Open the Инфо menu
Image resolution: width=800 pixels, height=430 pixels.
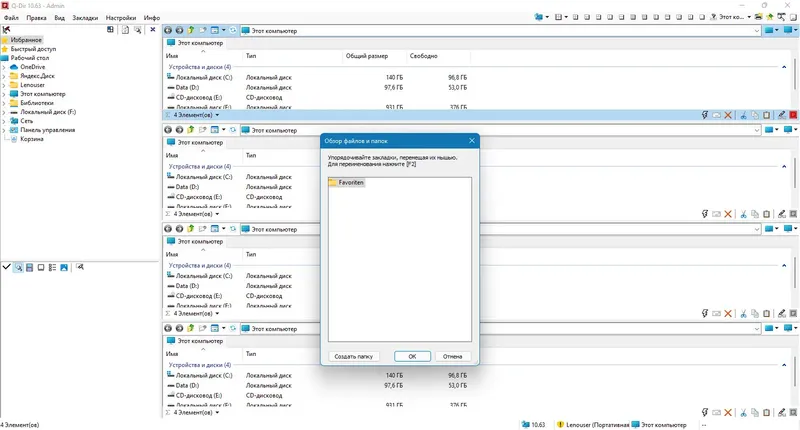pos(152,17)
